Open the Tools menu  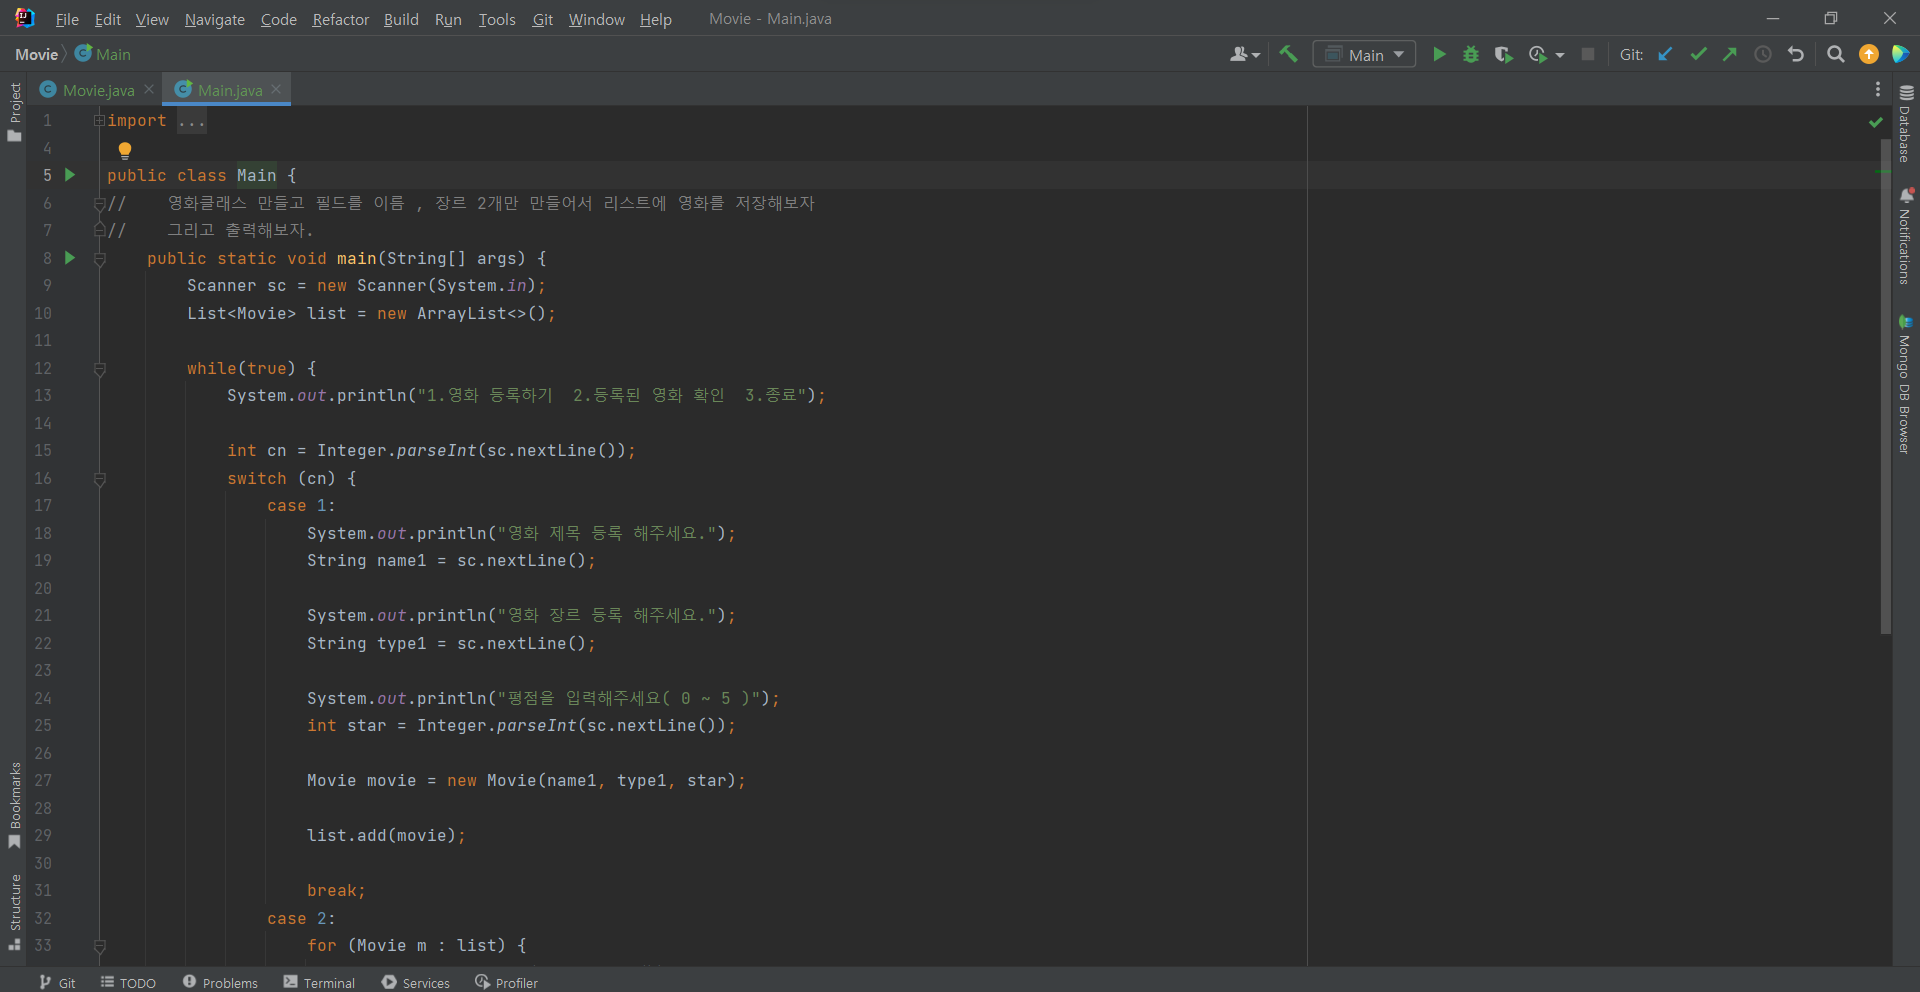pos(496,19)
